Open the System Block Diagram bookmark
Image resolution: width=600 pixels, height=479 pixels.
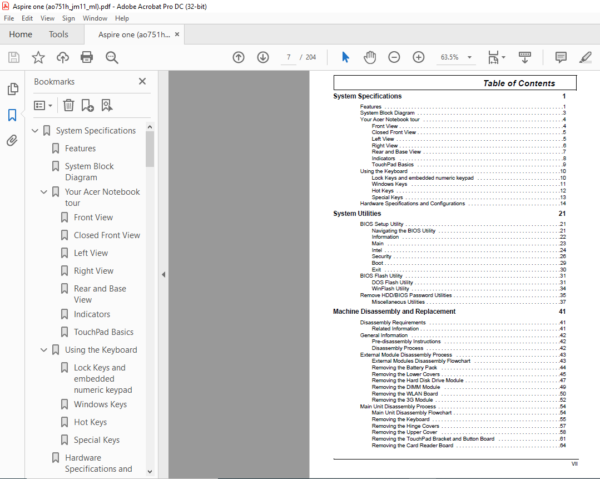pyautogui.click(x=89, y=172)
